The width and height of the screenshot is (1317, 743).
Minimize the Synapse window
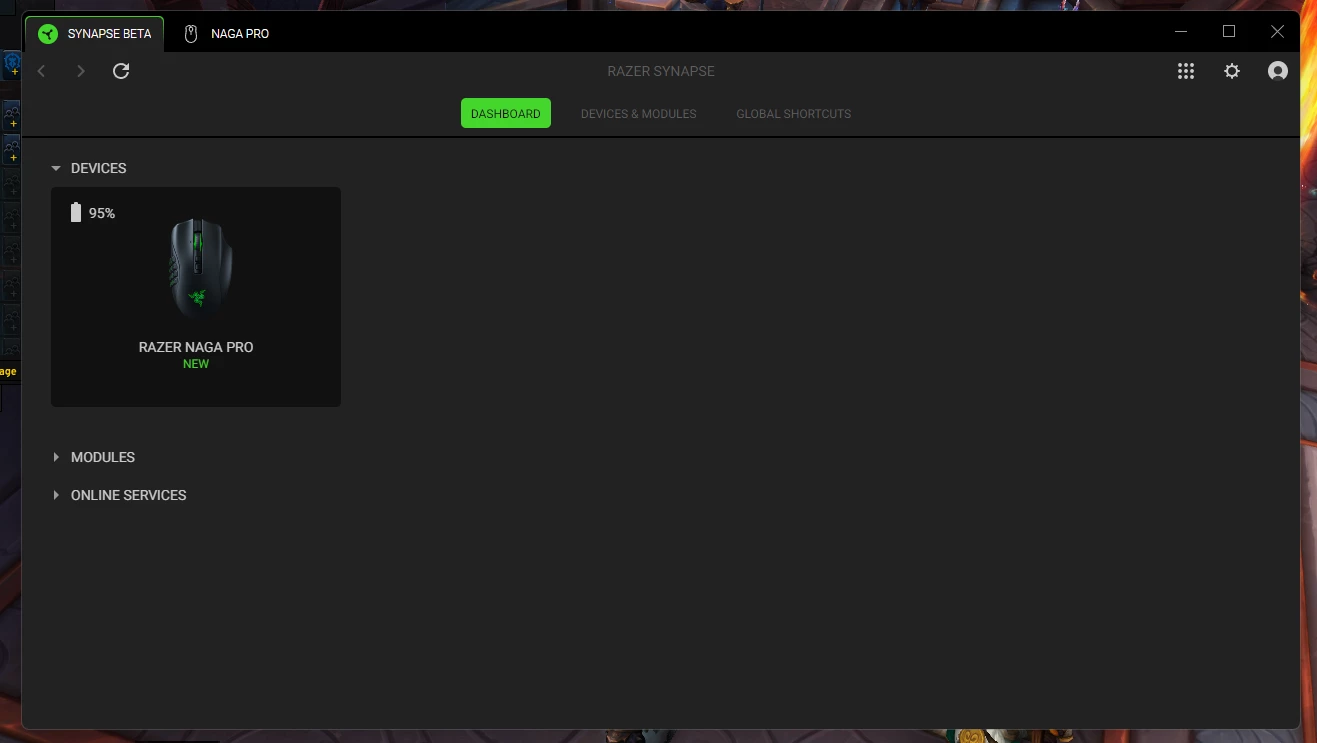tap(1182, 32)
